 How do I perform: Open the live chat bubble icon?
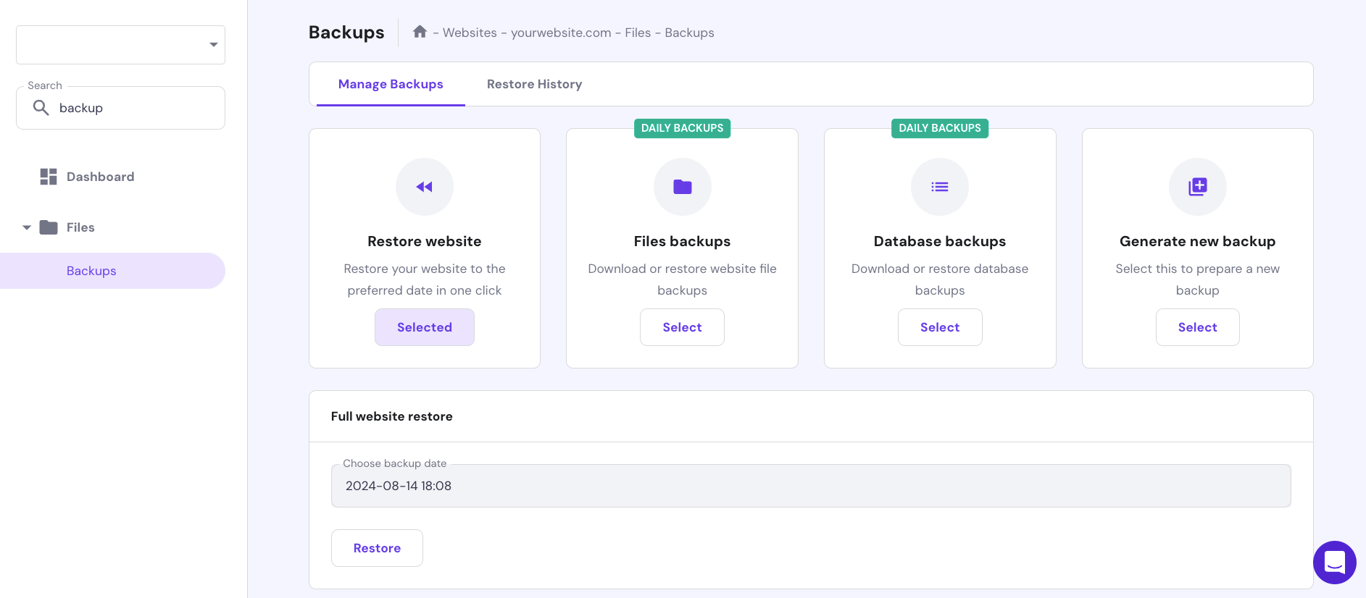click(1335, 562)
